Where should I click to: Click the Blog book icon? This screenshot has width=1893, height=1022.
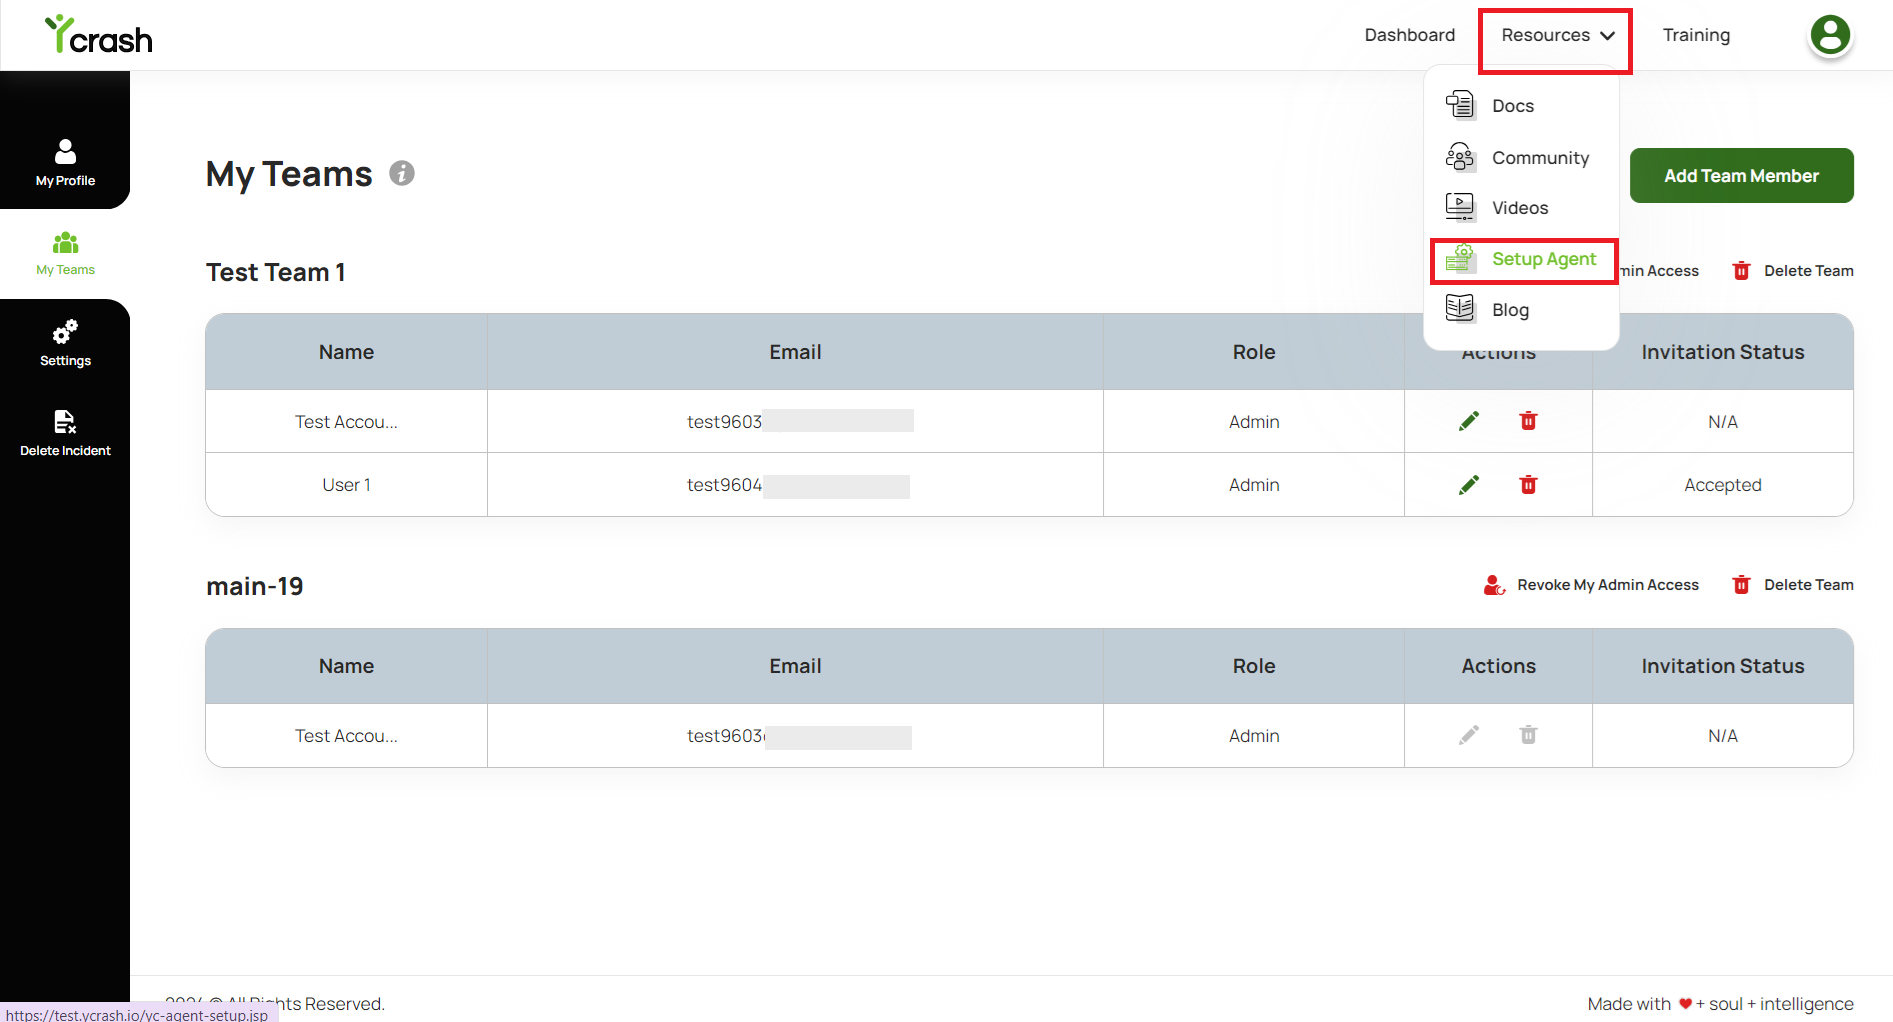point(1460,309)
